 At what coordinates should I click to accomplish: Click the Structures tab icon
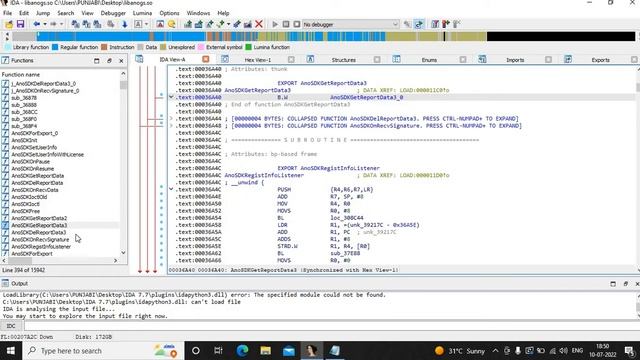310,60
